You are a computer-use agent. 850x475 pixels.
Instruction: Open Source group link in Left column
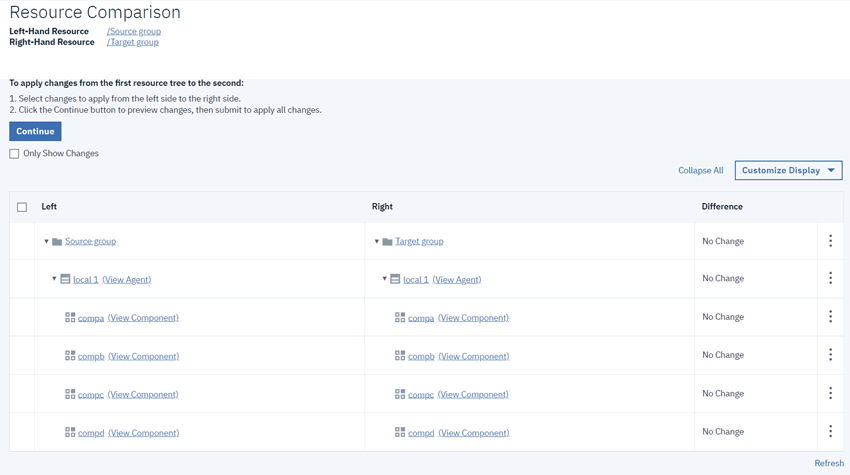(91, 241)
